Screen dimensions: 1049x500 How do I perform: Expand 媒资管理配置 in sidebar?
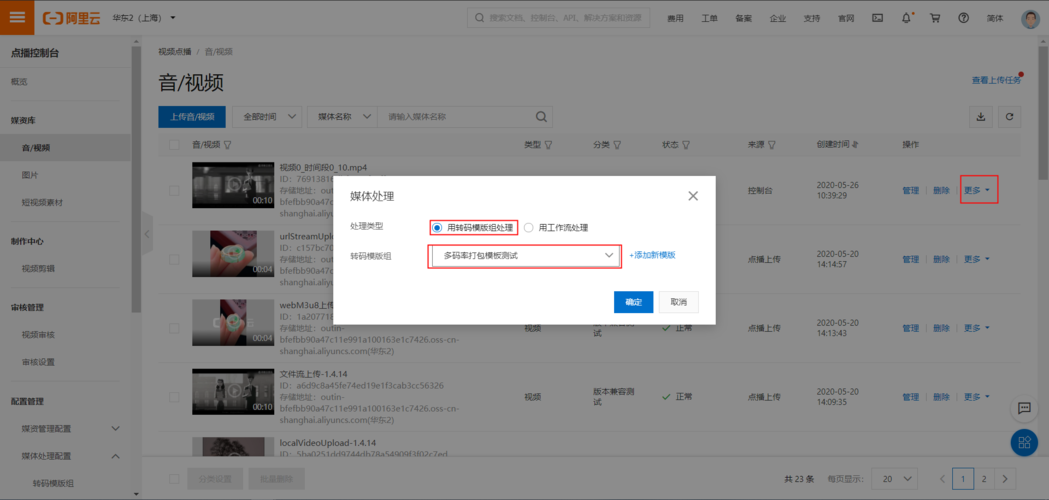115,428
